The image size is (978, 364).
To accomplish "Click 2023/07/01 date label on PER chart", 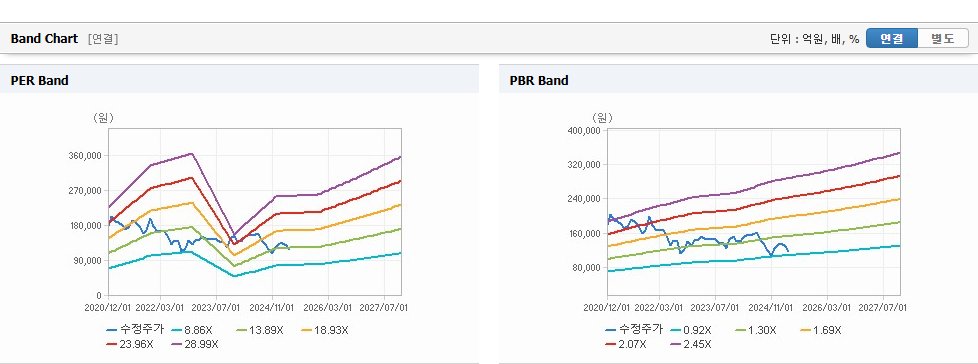I will coord(216,307).
